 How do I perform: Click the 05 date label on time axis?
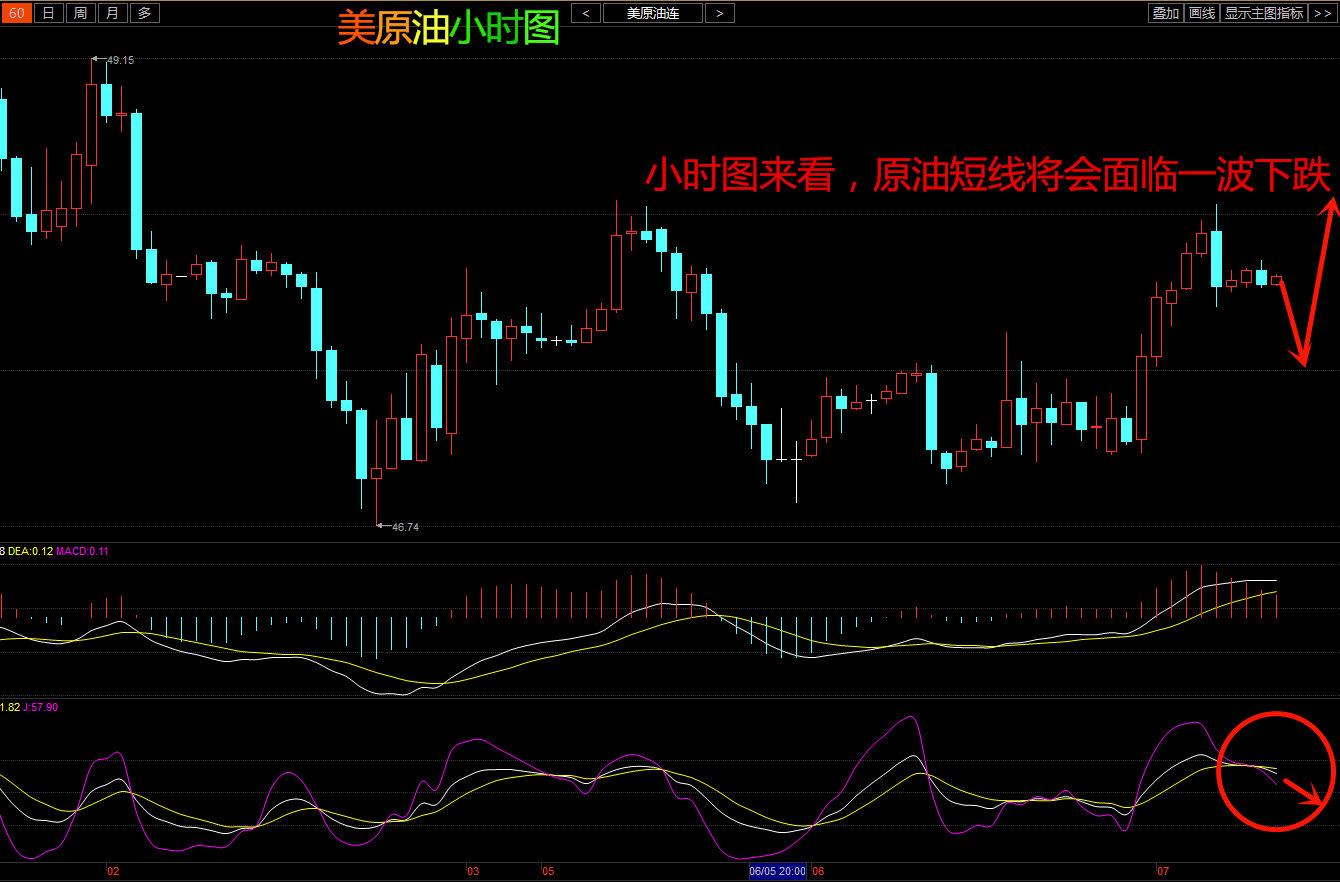coord(548,871)
